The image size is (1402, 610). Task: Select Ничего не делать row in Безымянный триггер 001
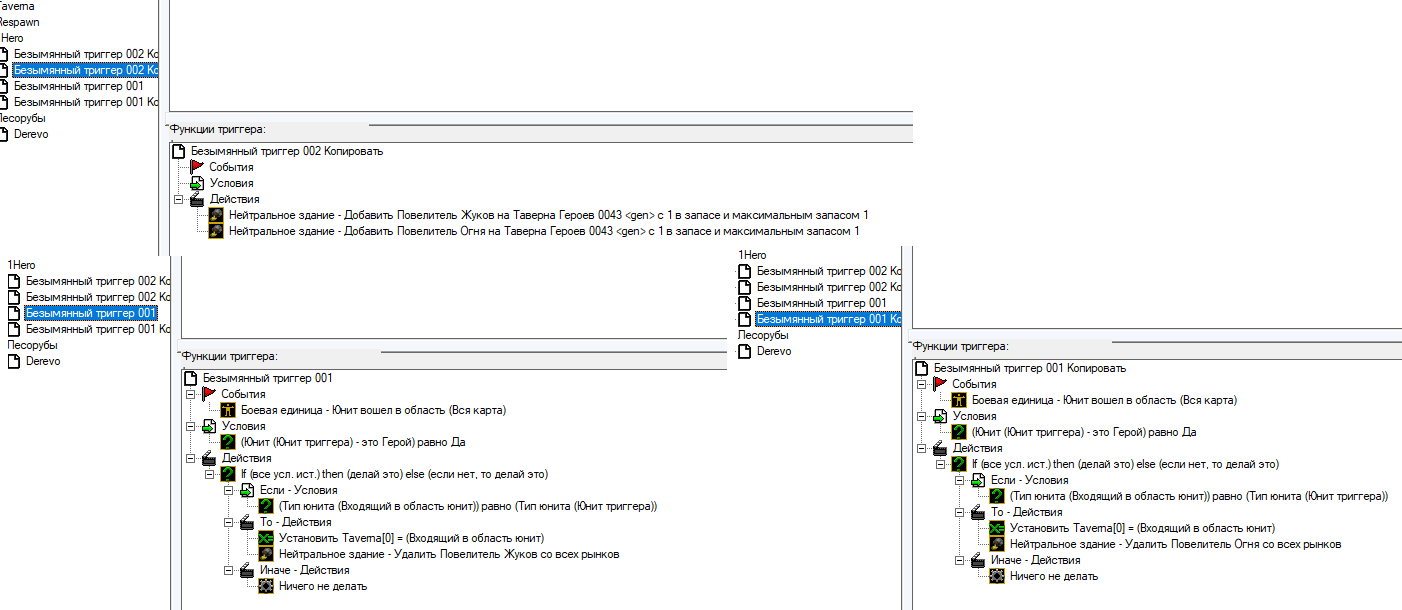323,586
